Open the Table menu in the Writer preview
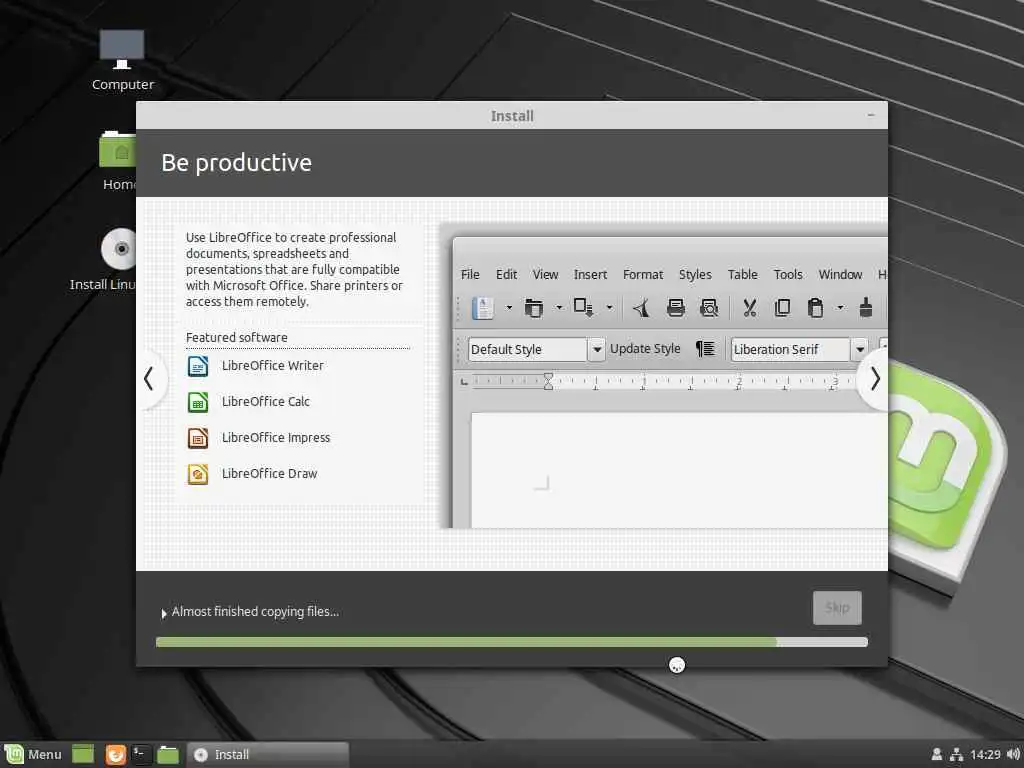The height and width of the screenshot is (768, 1024). [x=743, y=274]
